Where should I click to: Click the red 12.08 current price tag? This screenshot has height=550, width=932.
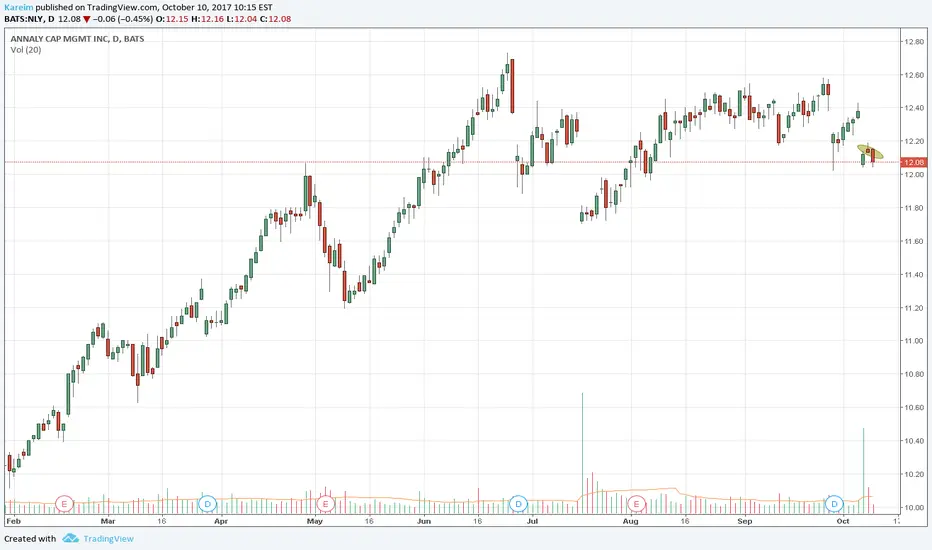[914, 162]
